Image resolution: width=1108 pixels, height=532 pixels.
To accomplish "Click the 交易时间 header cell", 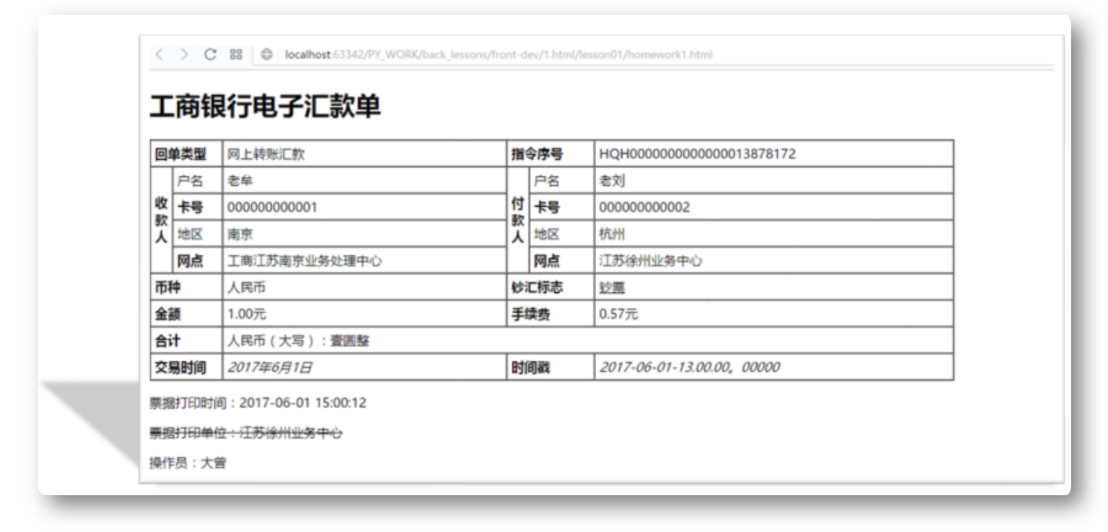I will click(187, 367).
